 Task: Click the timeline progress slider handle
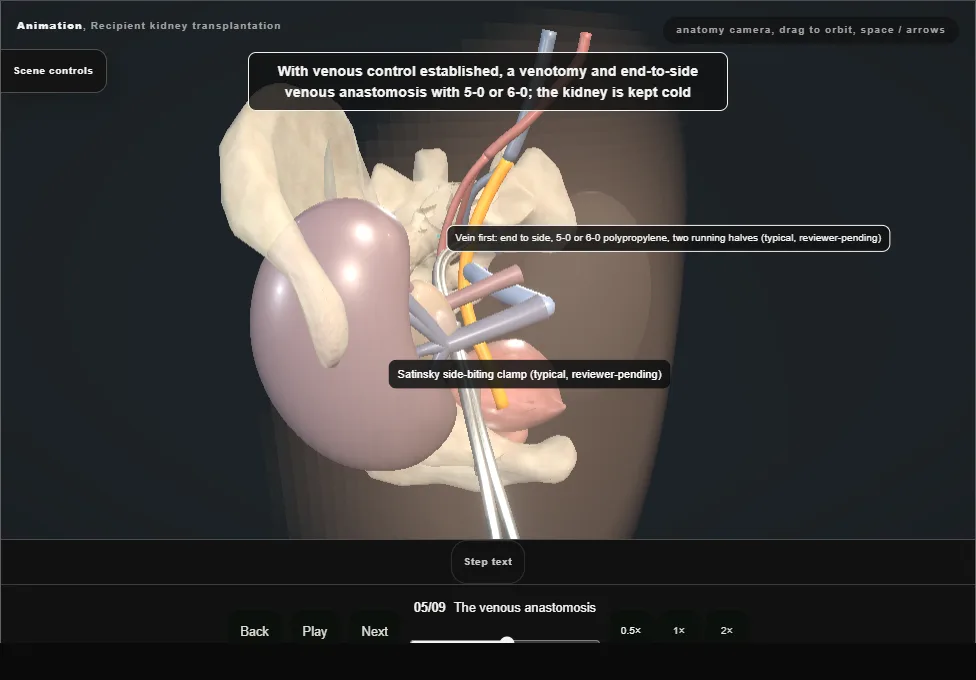pyautogui.click(x=507, y=641)
